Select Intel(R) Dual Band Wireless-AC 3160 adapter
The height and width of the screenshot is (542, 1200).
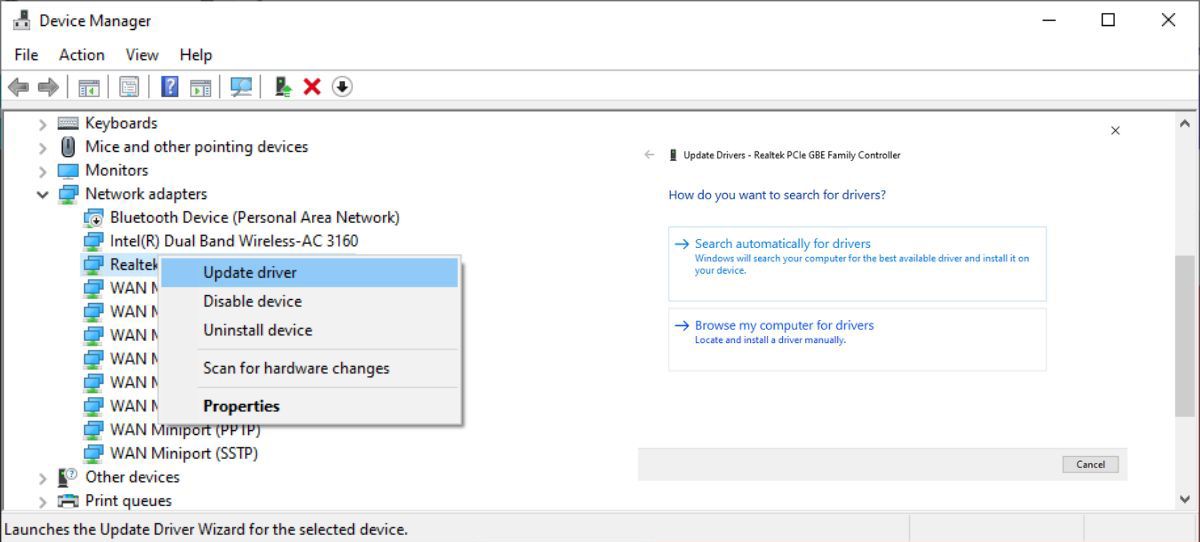(x=233, y=241)
